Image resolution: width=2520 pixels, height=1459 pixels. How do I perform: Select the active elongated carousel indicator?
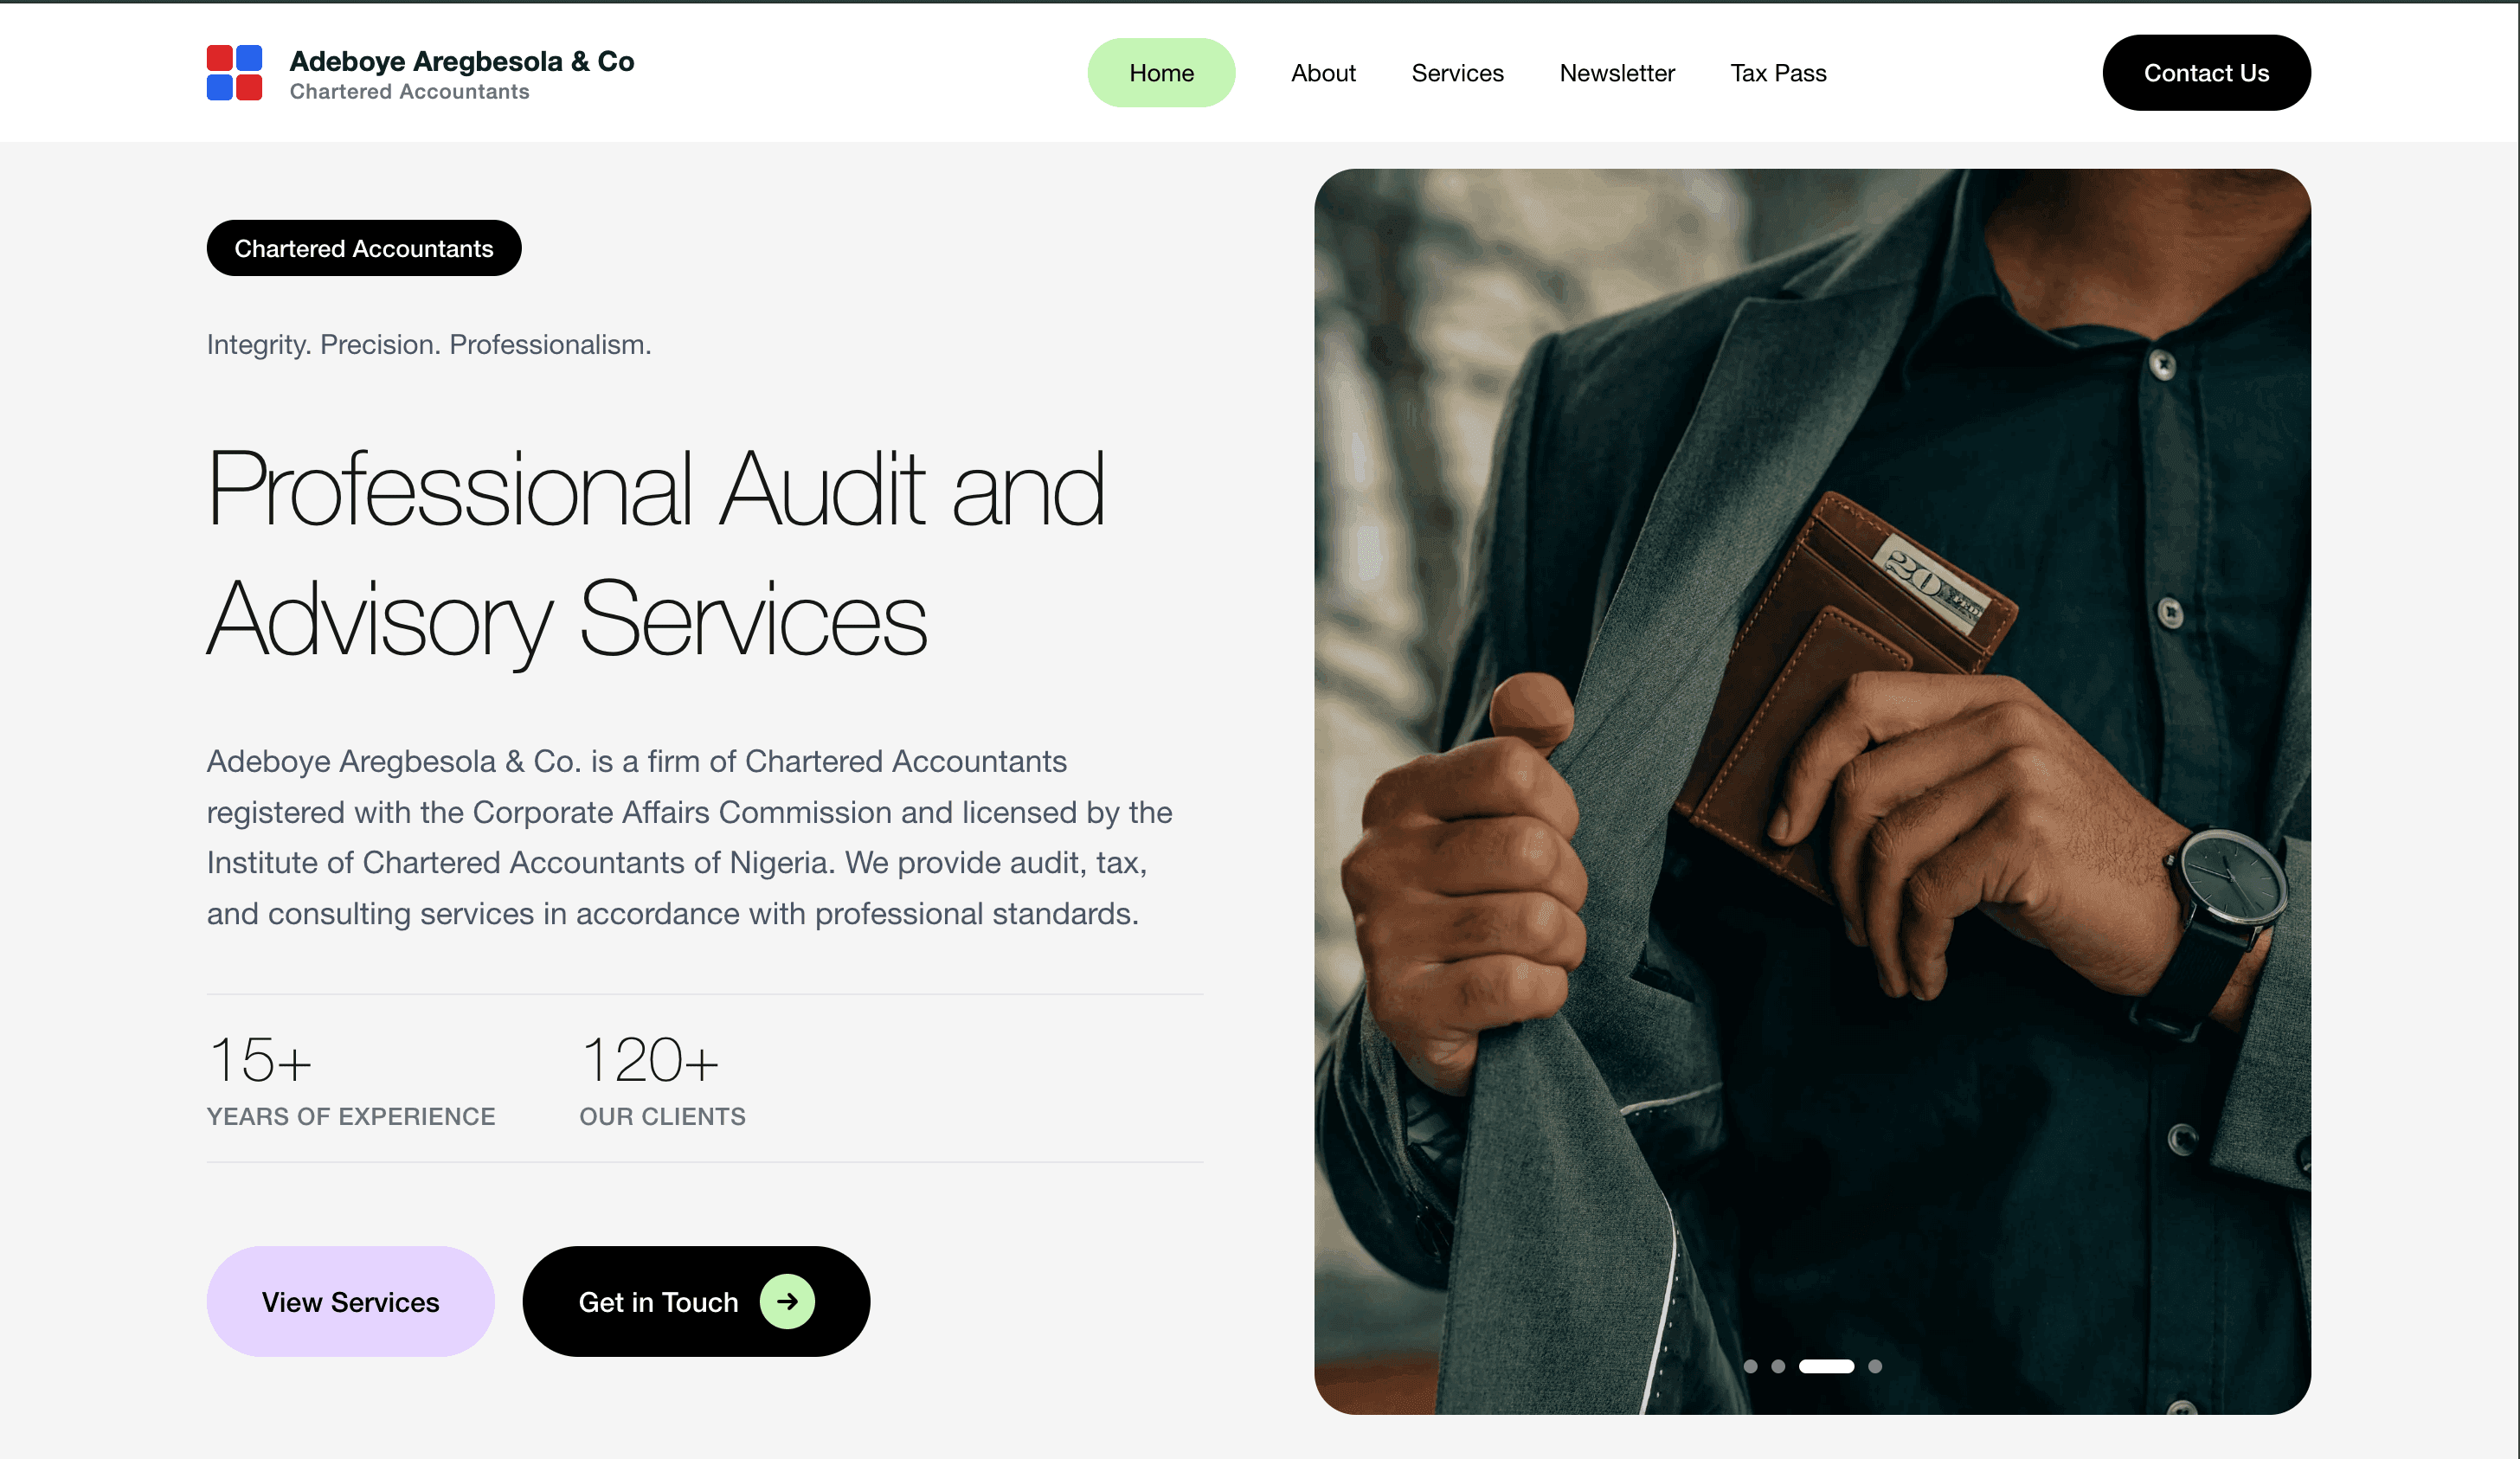coord(1826,1366)
